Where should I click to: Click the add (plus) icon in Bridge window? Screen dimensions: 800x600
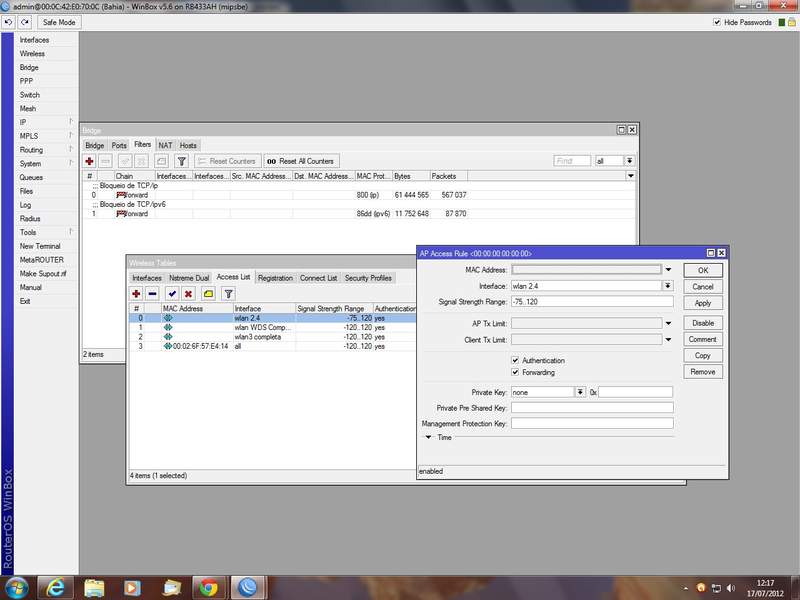tap(89, 161)
